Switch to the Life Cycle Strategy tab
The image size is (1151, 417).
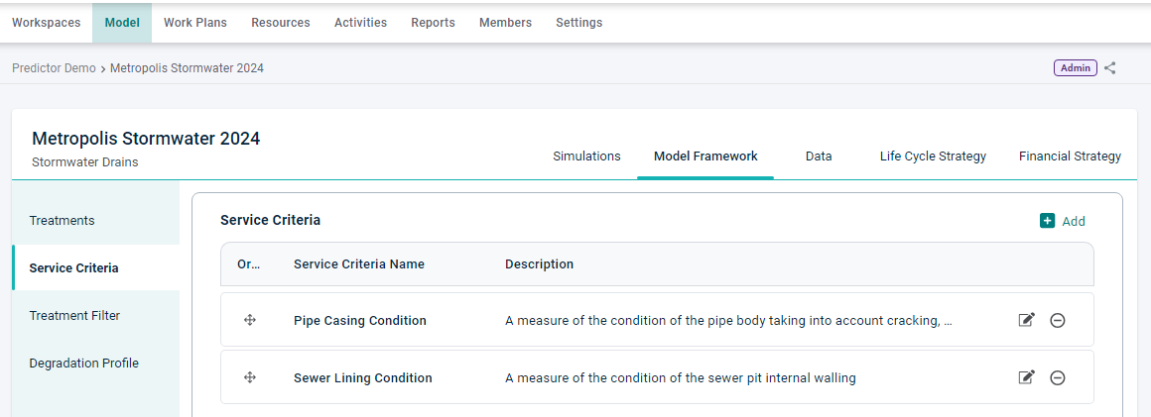click(932, 156)
